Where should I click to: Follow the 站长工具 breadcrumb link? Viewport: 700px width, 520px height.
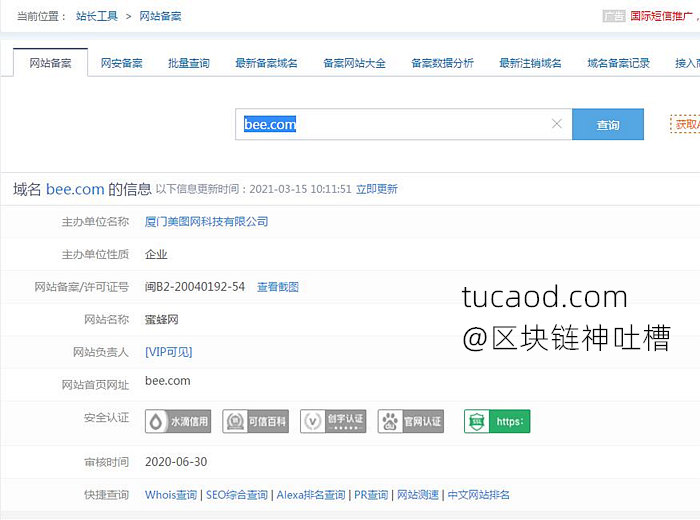[97, 17]
